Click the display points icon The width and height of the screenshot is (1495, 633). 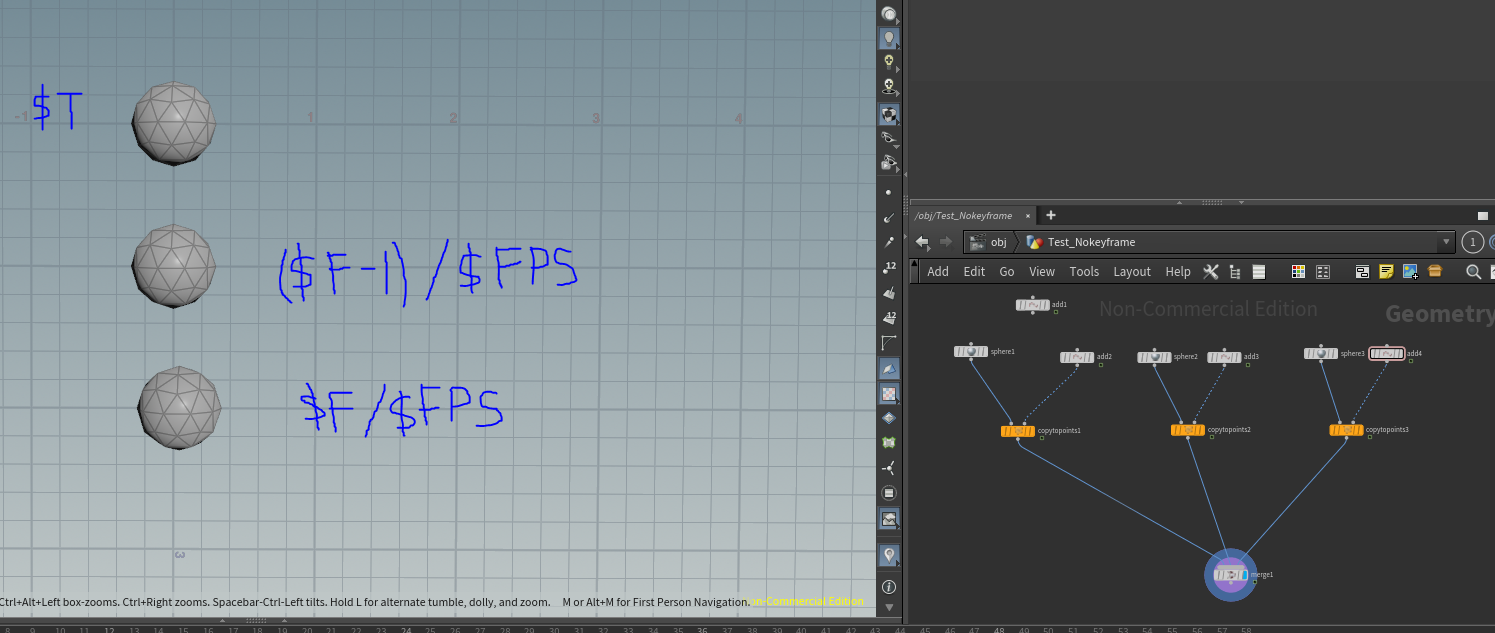[889, 191]
